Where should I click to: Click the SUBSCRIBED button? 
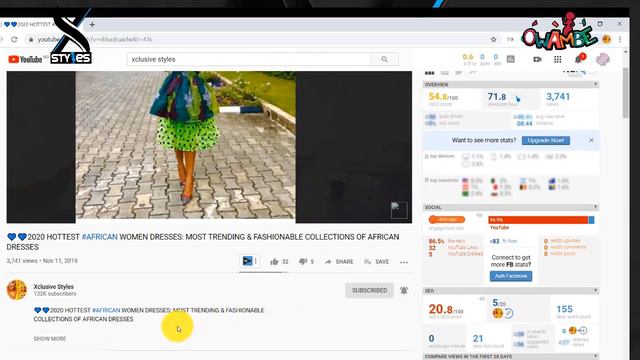(369, 290)
